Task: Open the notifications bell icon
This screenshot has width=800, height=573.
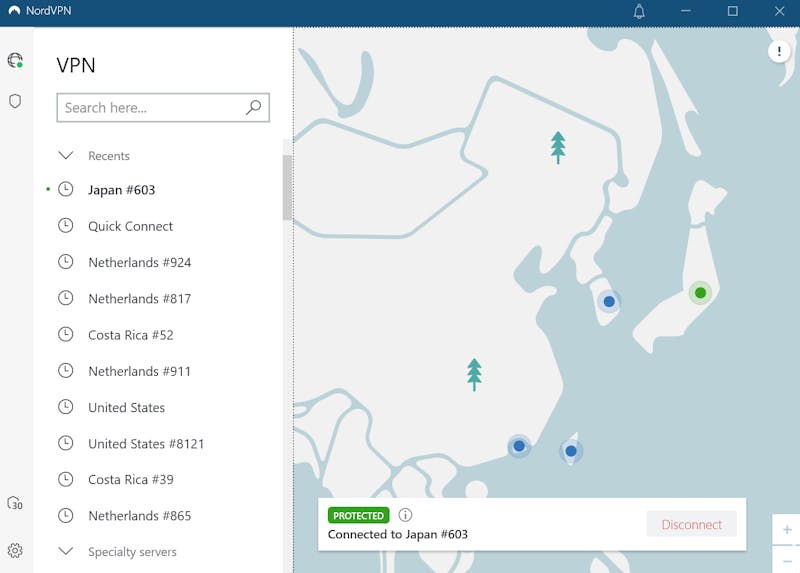Action: 639,12
